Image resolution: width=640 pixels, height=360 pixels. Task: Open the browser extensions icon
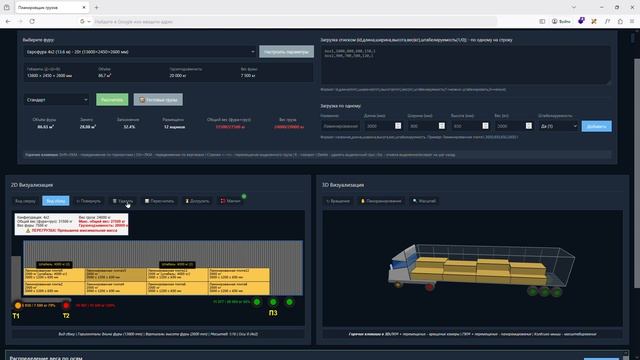pos(620,21)
